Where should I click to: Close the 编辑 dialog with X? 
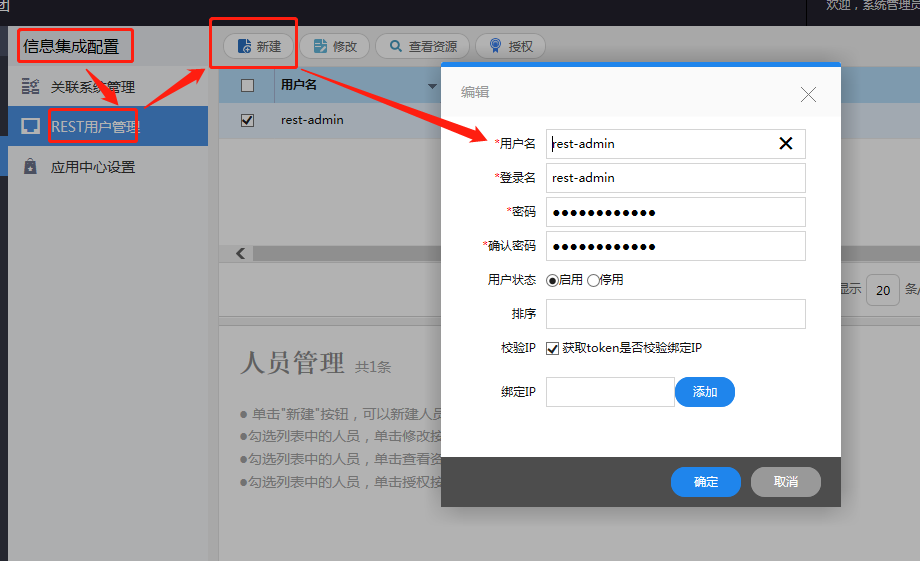click(x=808, y=94)
